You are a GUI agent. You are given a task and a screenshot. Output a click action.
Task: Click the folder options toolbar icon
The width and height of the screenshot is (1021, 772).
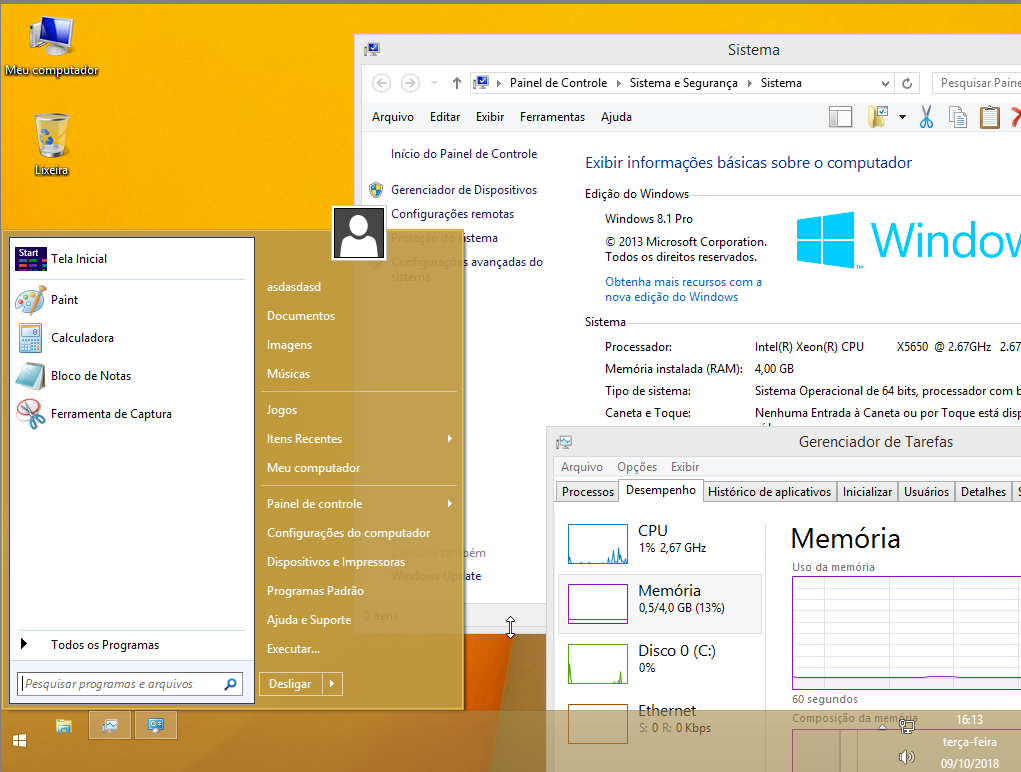click(878, 117)
